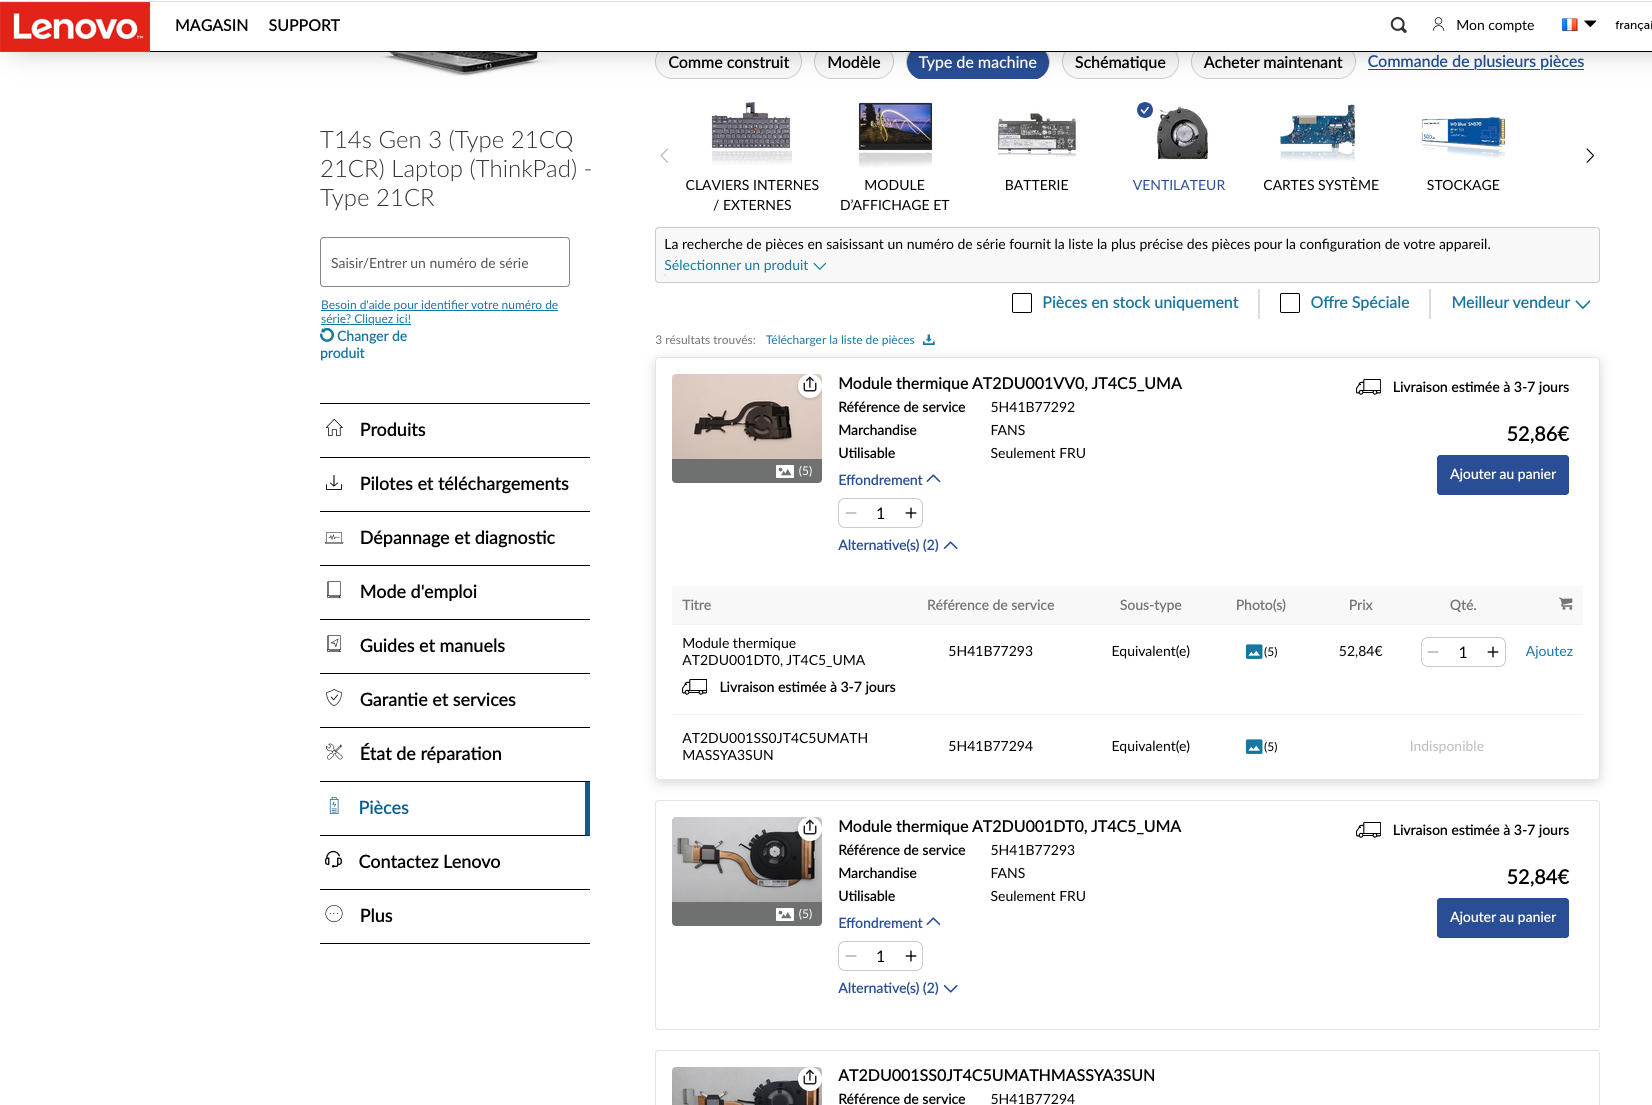Open the Meilleur vendeur sort dropdown
Screen dimensions: 1652x1105
point(1520,303)
